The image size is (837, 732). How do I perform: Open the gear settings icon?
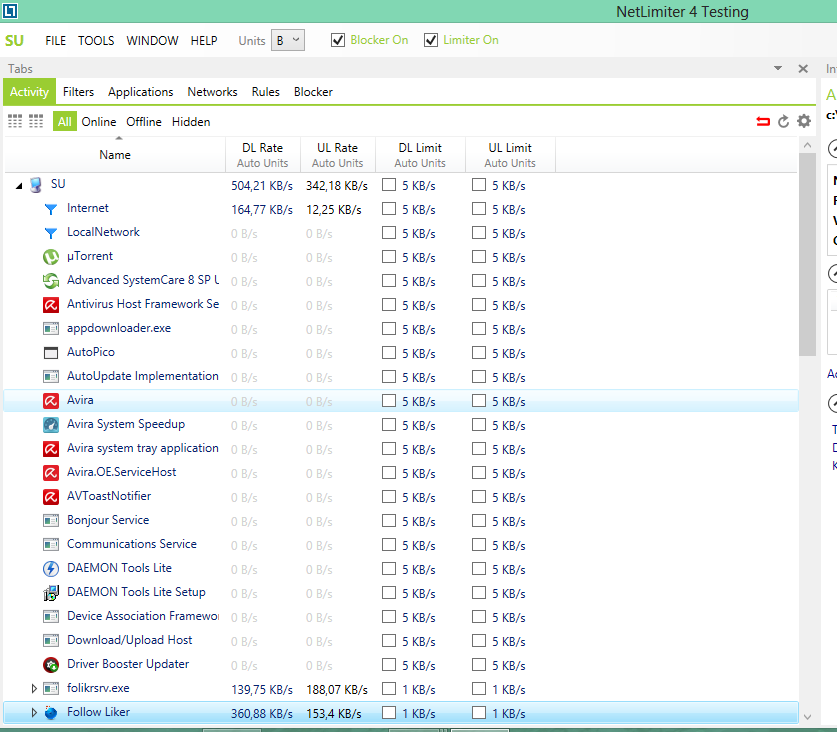click(804, 121)
